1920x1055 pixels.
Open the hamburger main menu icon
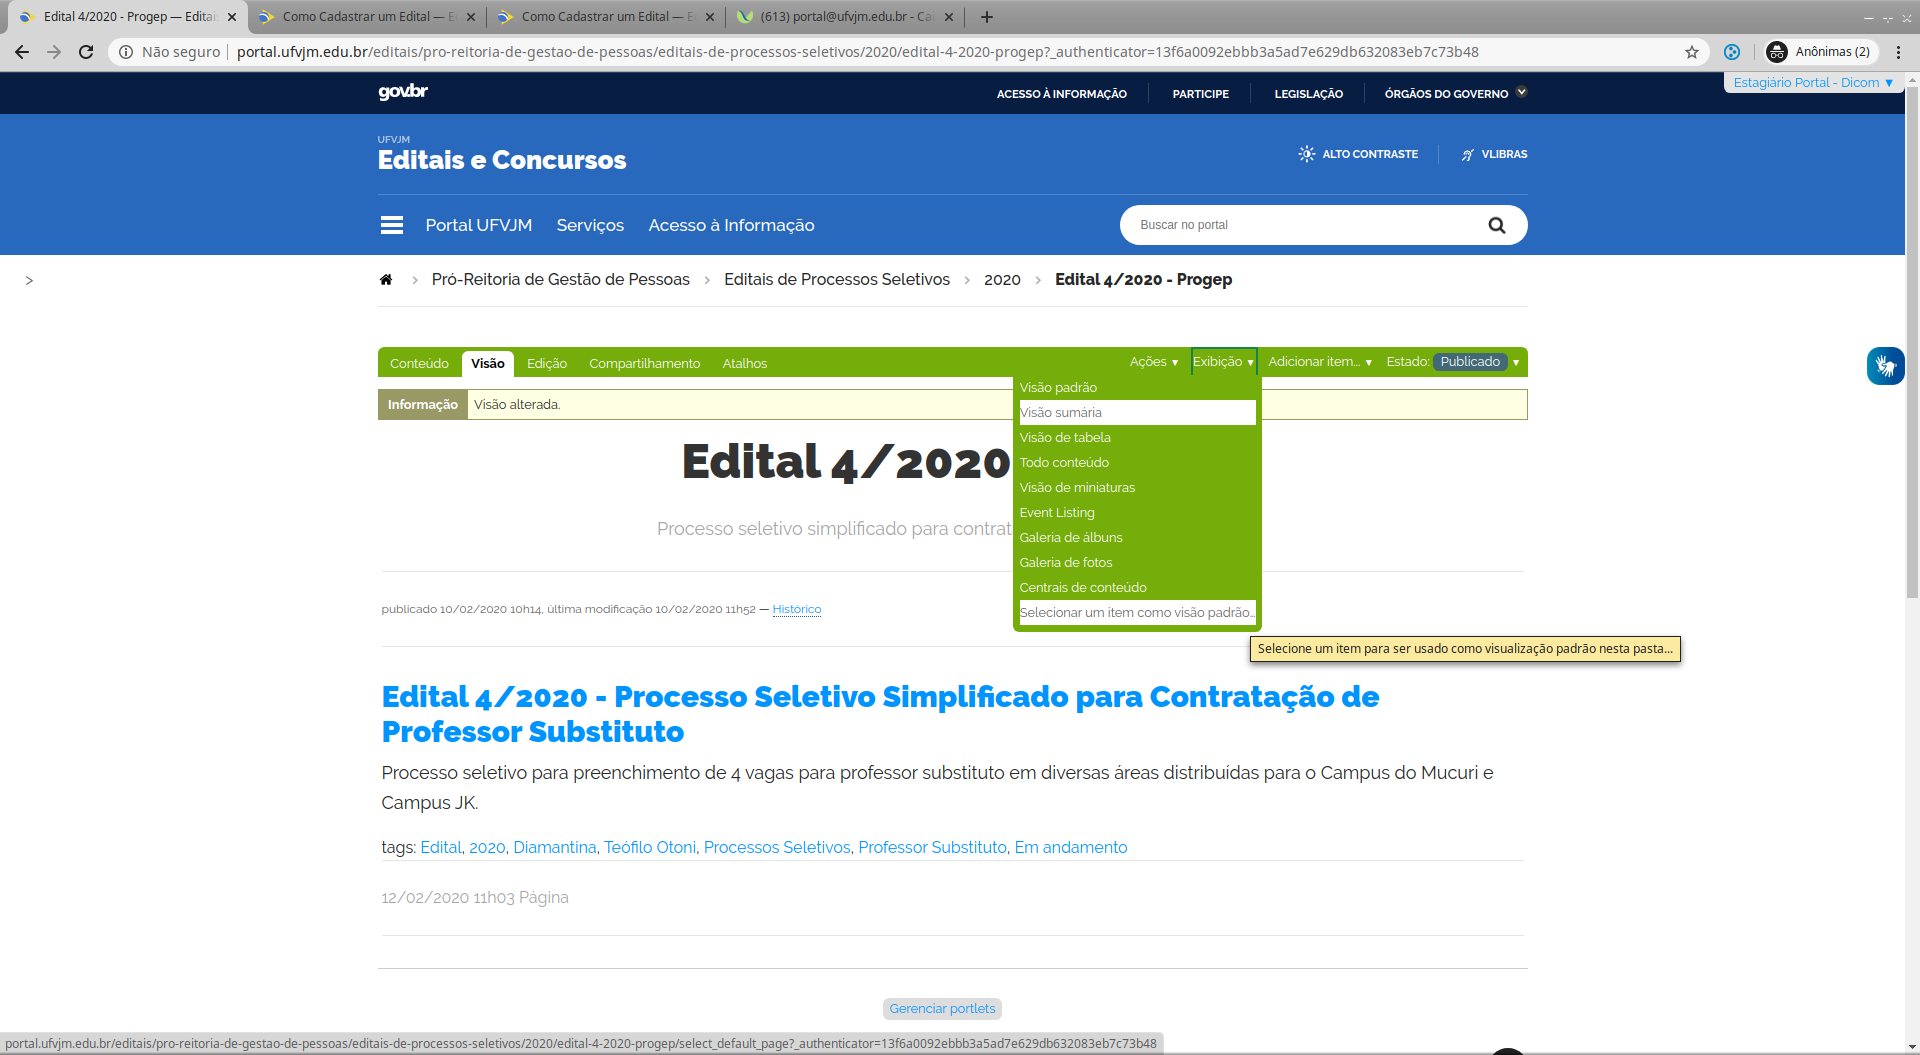[x=392, y=225]
